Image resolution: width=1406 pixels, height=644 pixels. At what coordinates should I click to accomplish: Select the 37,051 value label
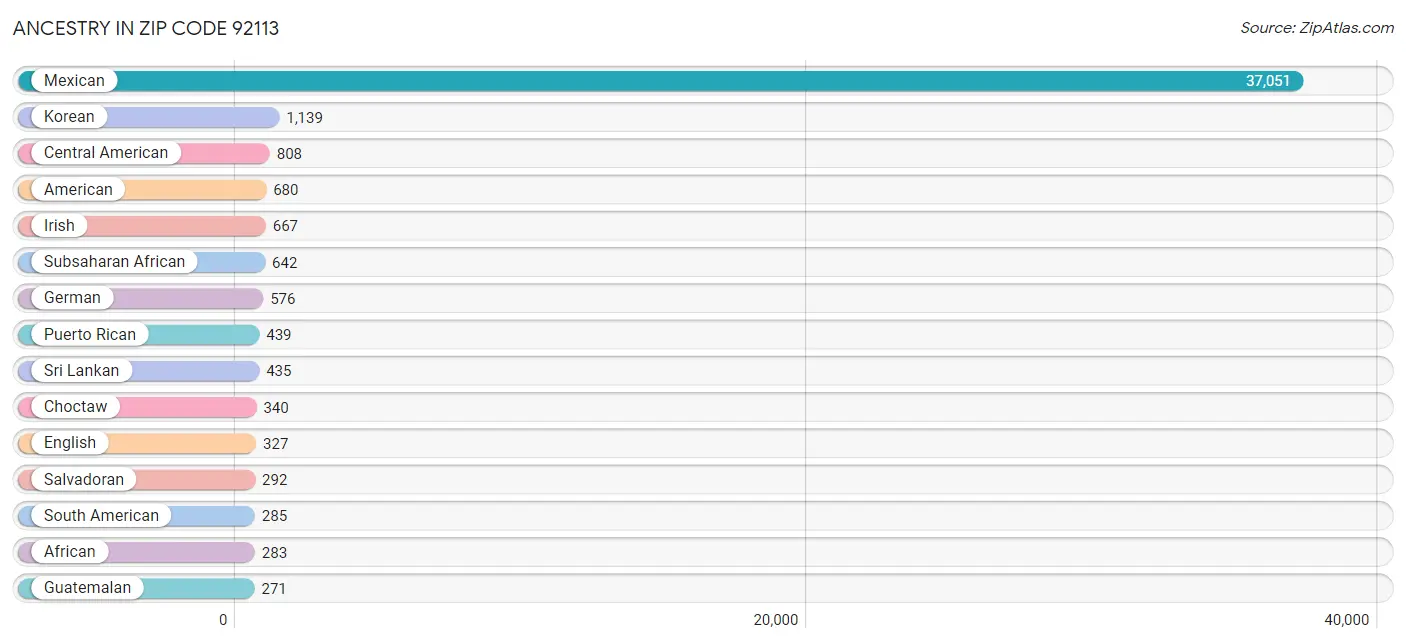click(1268, 80)
